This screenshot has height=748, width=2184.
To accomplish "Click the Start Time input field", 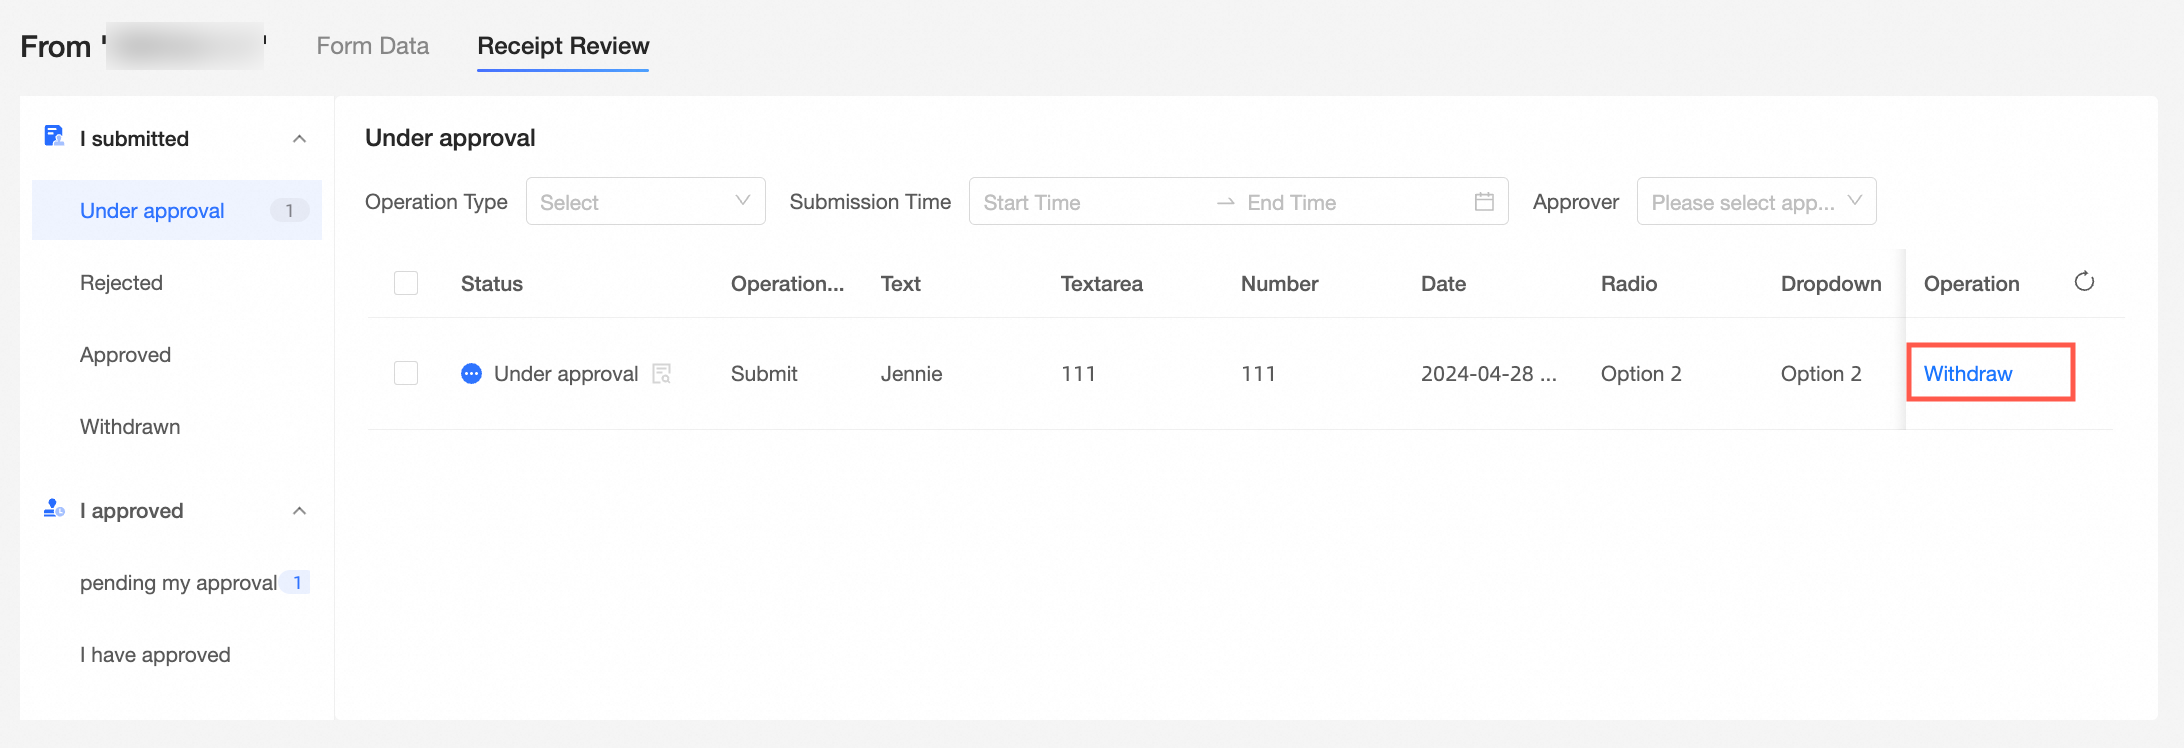I will click(1090, 203).
